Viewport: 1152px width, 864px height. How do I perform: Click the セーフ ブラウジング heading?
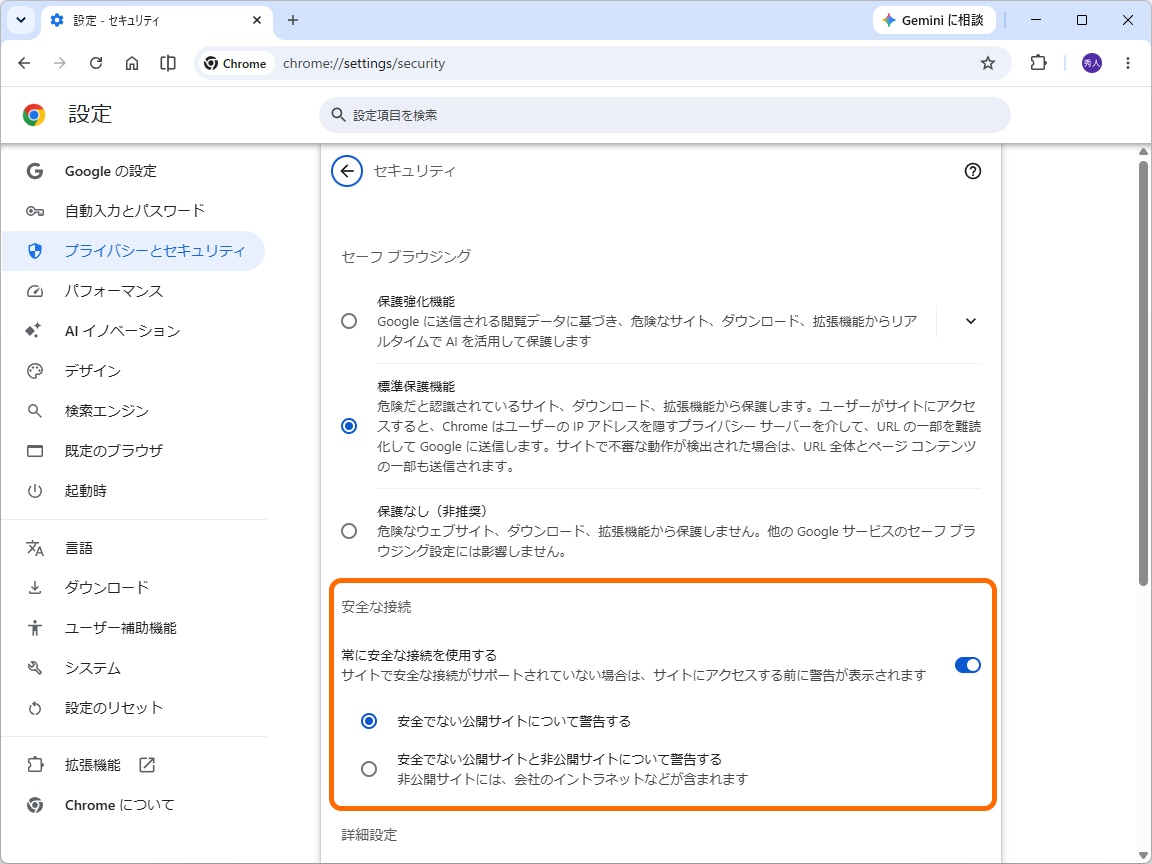coord(406,256)
